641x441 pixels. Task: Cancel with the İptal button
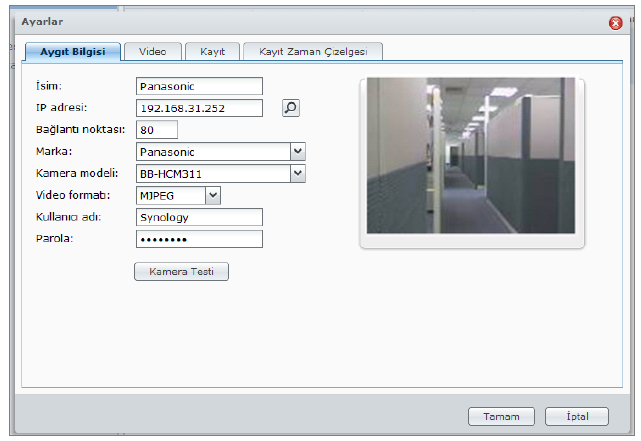[576, 416]
